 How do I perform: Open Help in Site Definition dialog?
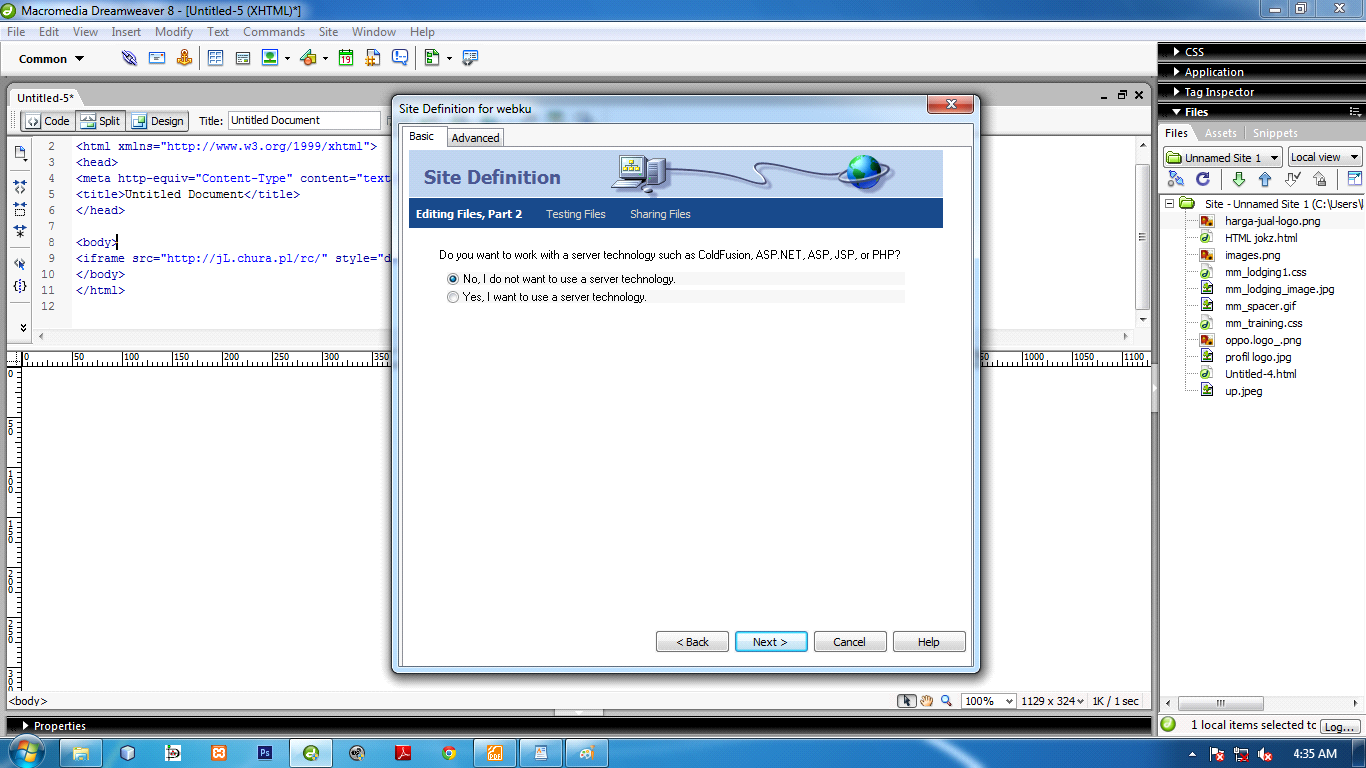(929, 642)
